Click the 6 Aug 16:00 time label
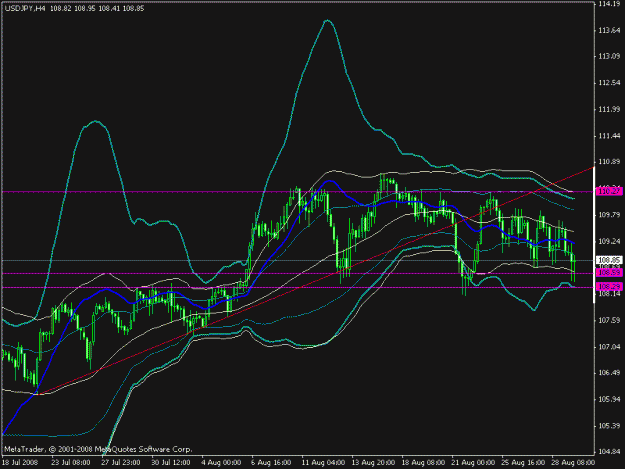 point(271,463)
